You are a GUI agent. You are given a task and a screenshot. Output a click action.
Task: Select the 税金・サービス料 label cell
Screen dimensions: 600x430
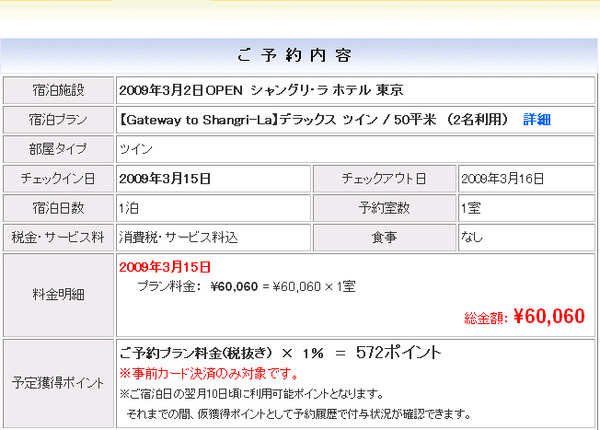(x=59, y=238)
